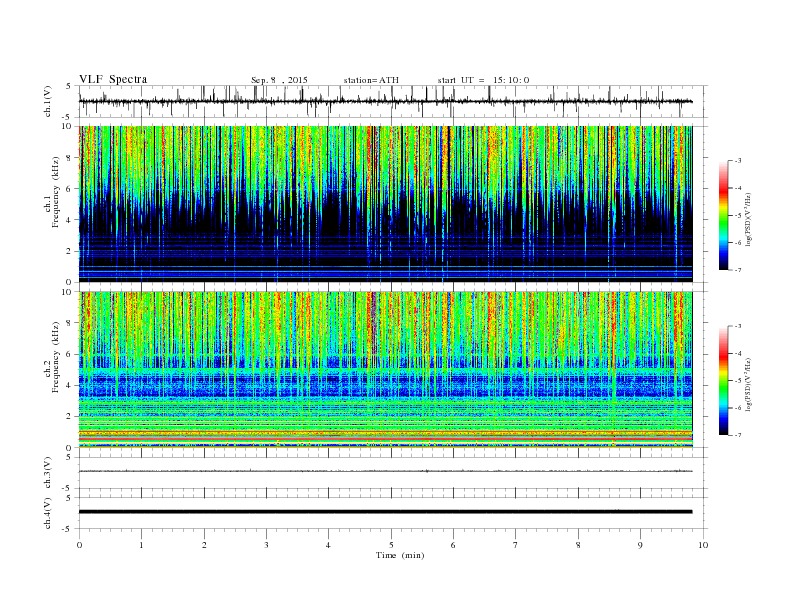
Task: Click the "2" kHz tick on ch.1 frequency axis
Action: tap(69, 251)
